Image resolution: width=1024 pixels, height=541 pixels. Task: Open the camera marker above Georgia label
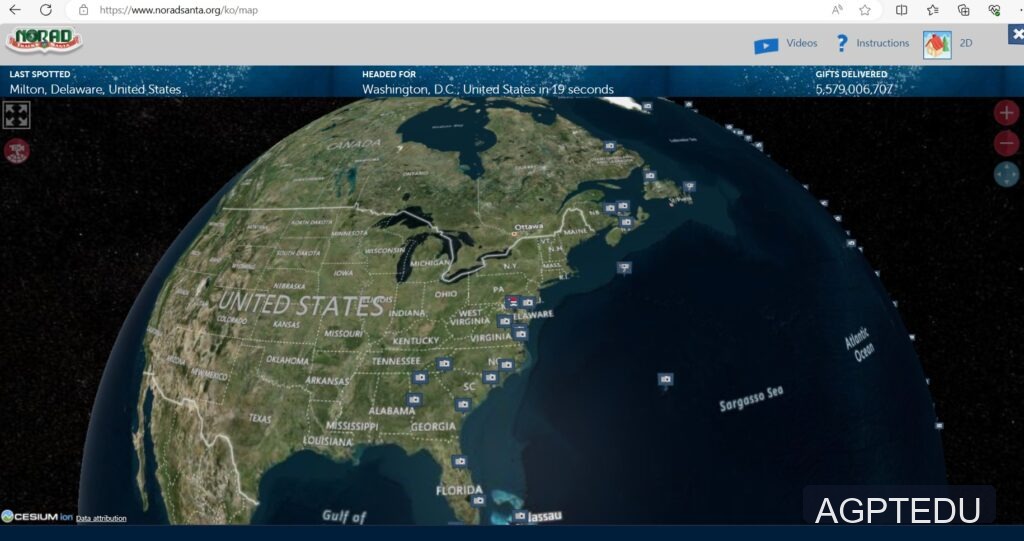[x=463, y=404]
